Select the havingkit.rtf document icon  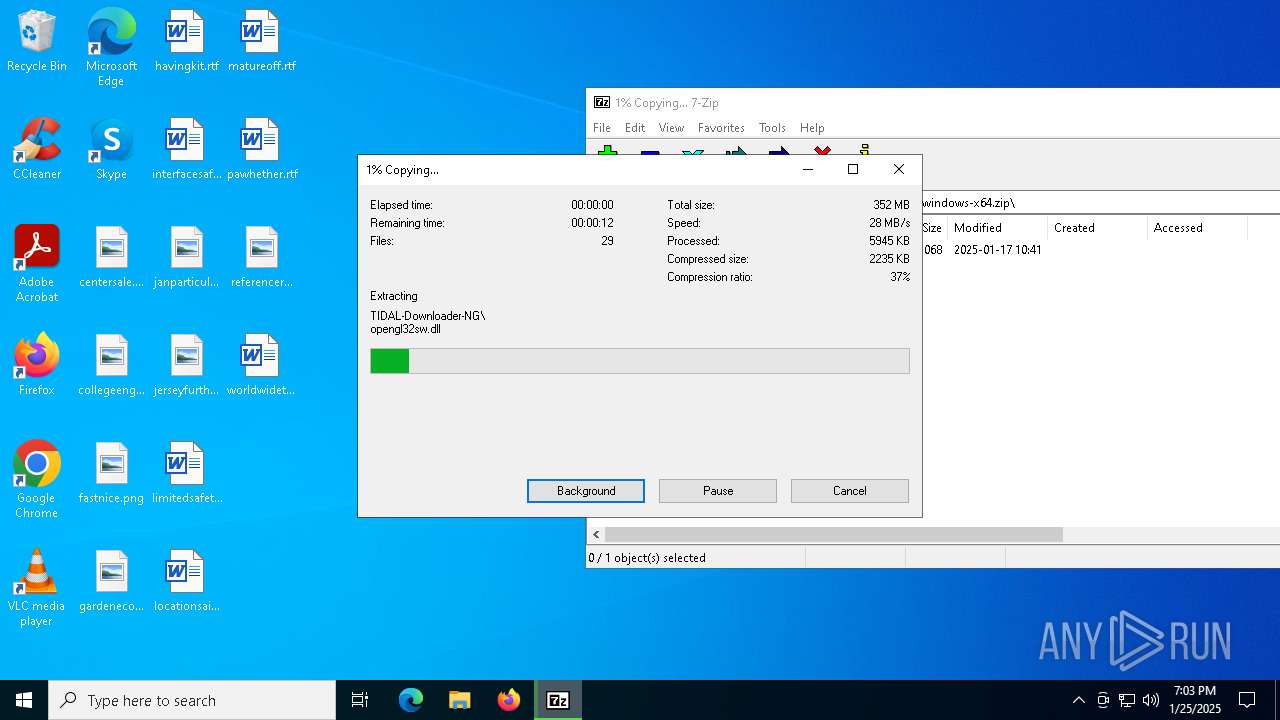tap(186, 41)
